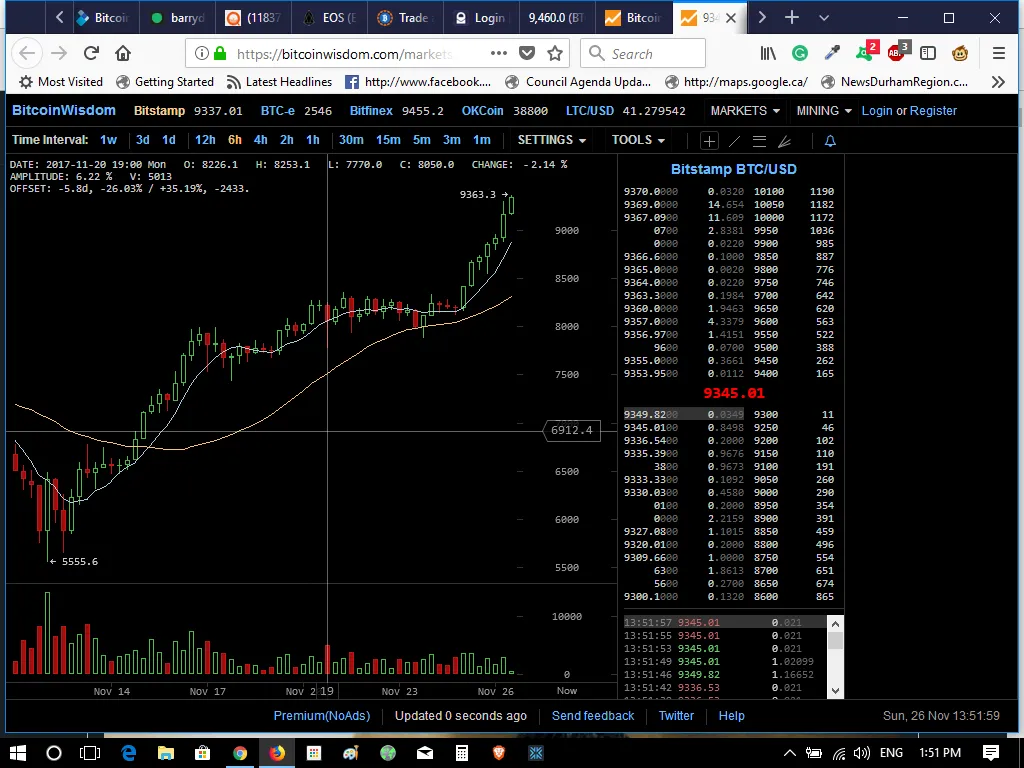This screenshot has height=768, width=1024.
Task: Open File Explorer from the taskbar
Action: [166, 753]
